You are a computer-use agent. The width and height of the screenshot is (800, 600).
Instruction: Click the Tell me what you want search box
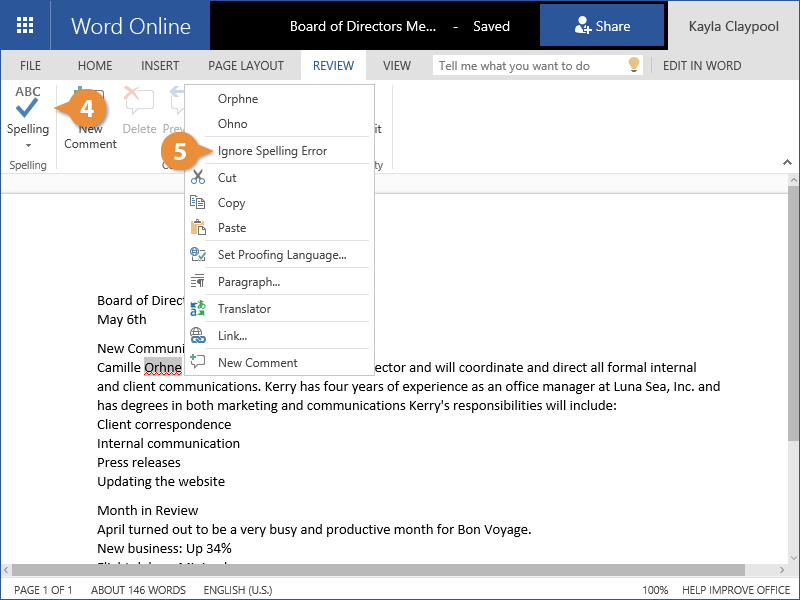point(528,66)
